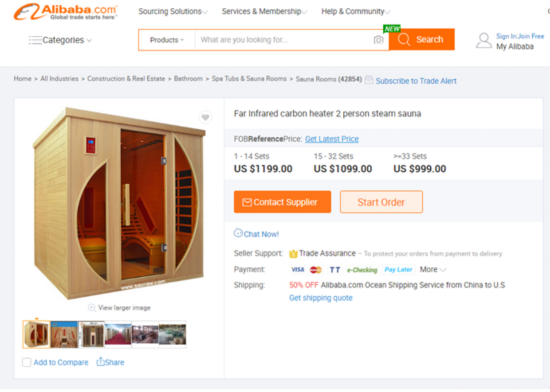Click the Subscribe to Trade Alert envelope icon
The width and height of the screenshot is (550, 392).
coord(369,80)
